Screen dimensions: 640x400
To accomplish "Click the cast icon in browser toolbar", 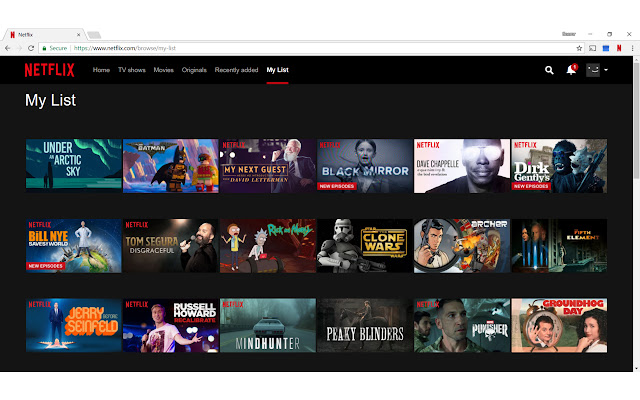I will [x=593, y=48].
